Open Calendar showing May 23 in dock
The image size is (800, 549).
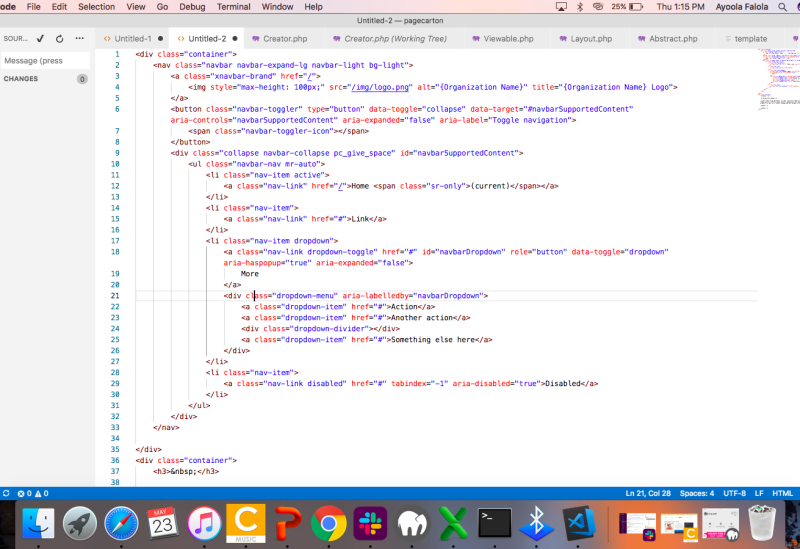[x=163, y=523]
